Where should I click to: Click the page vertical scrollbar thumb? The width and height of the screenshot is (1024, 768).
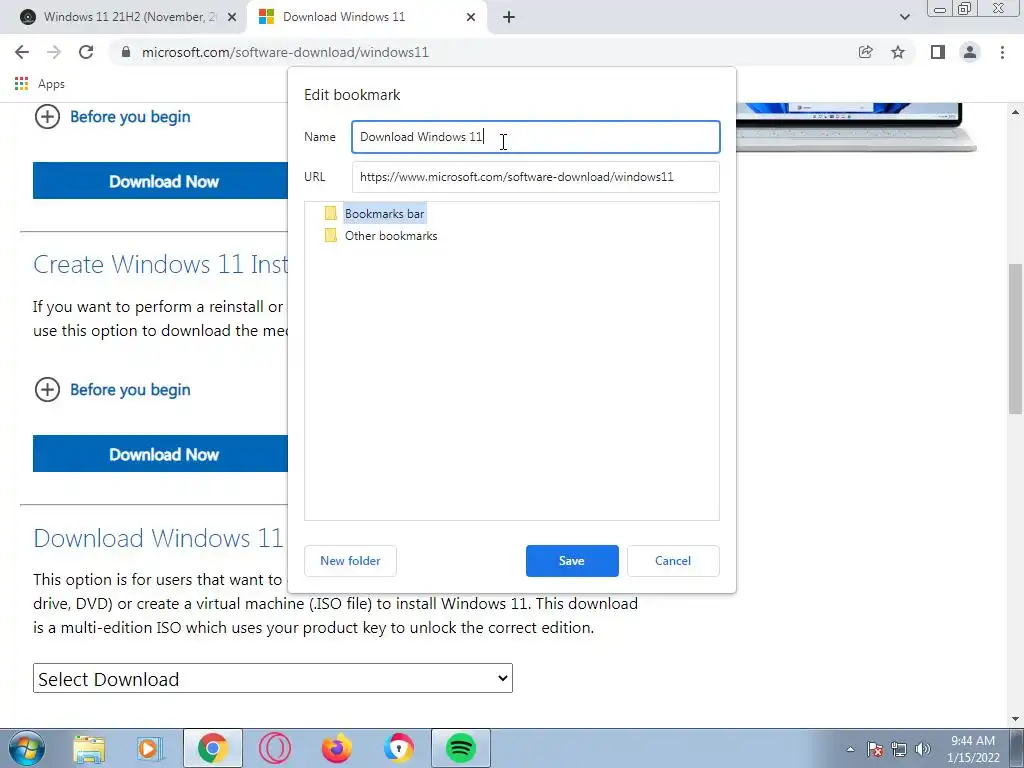[x=1015, y=338]
